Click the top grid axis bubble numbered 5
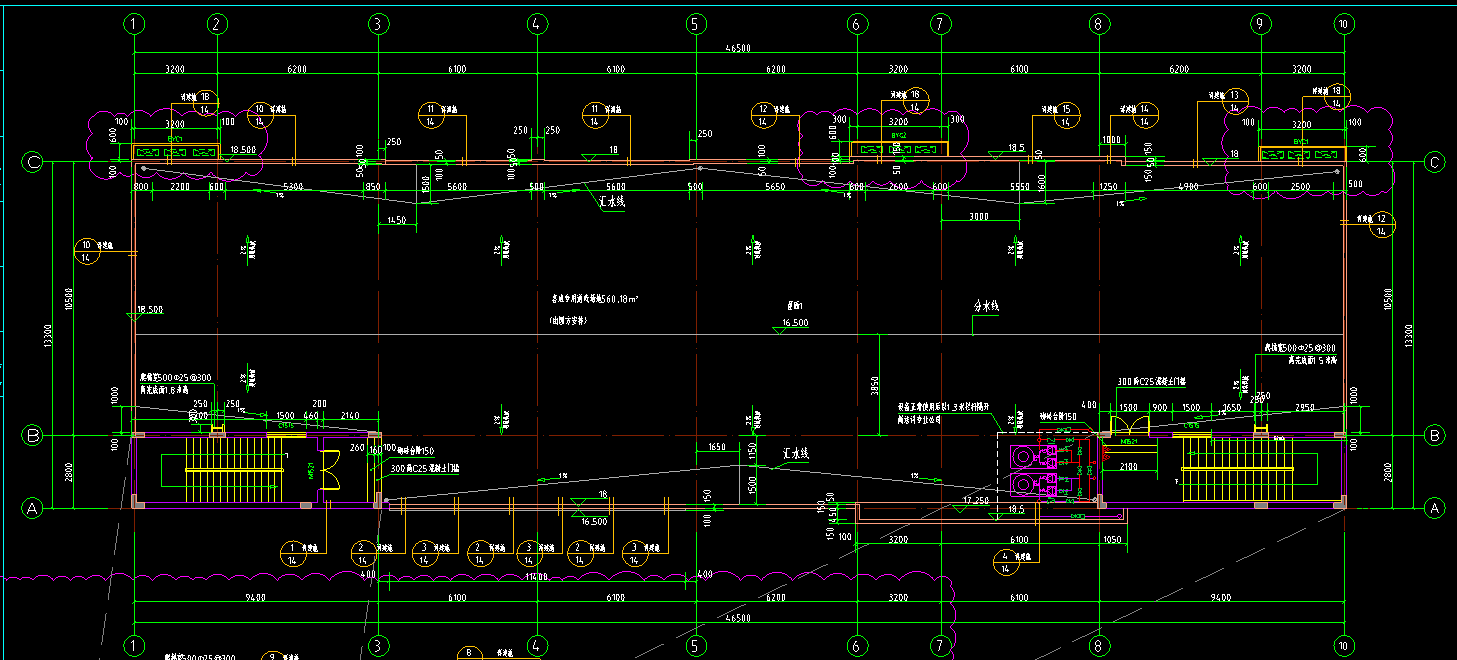The width and height of the screenshot is (1457, 660). (x=695, y=23)
